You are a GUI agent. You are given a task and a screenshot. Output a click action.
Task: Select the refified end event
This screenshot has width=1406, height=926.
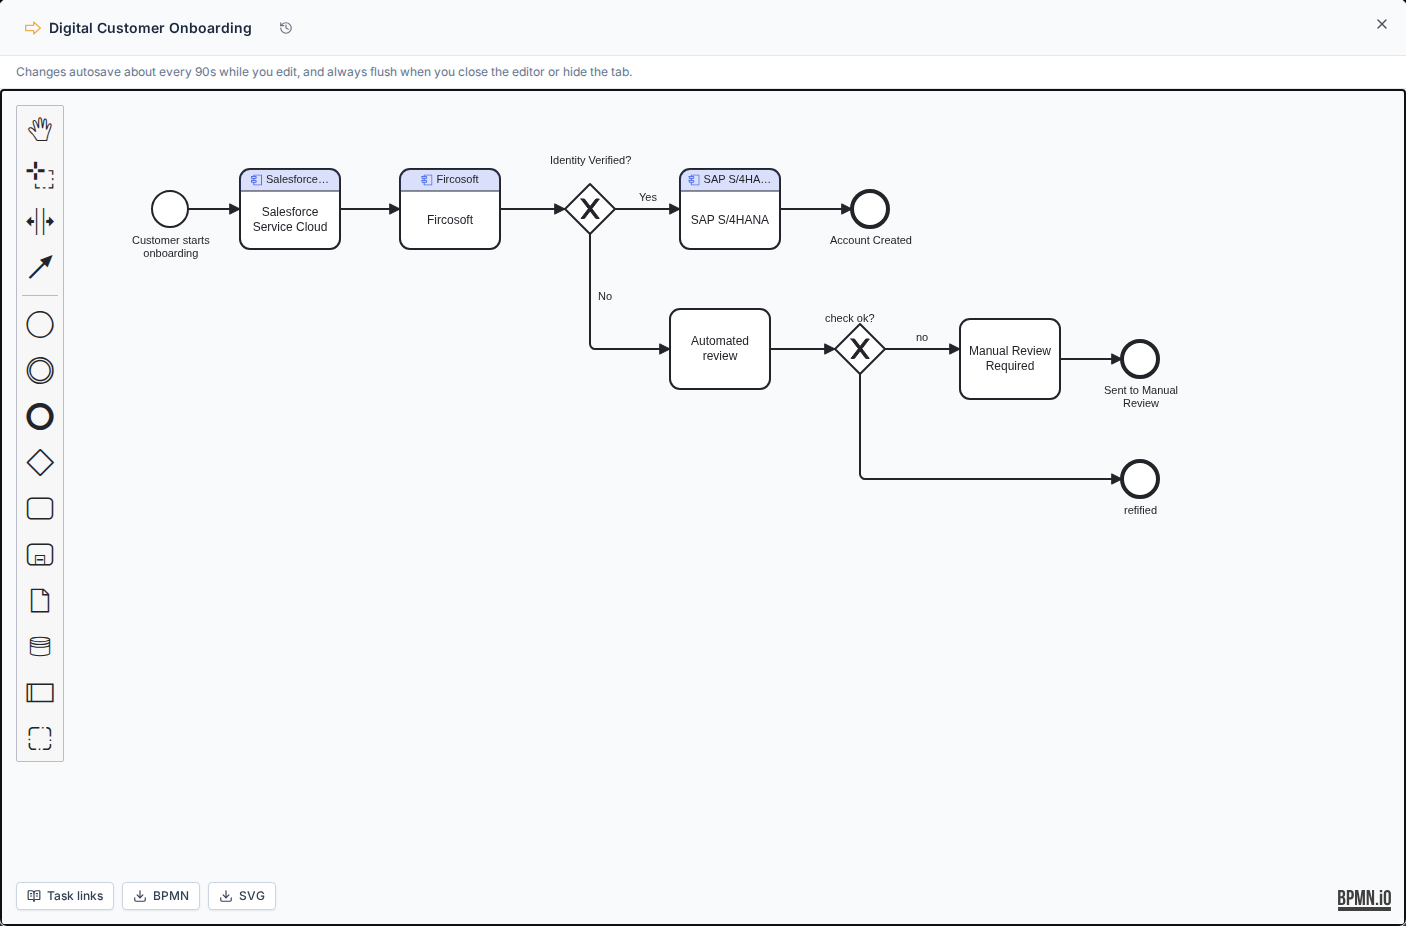click(1140, 479)
